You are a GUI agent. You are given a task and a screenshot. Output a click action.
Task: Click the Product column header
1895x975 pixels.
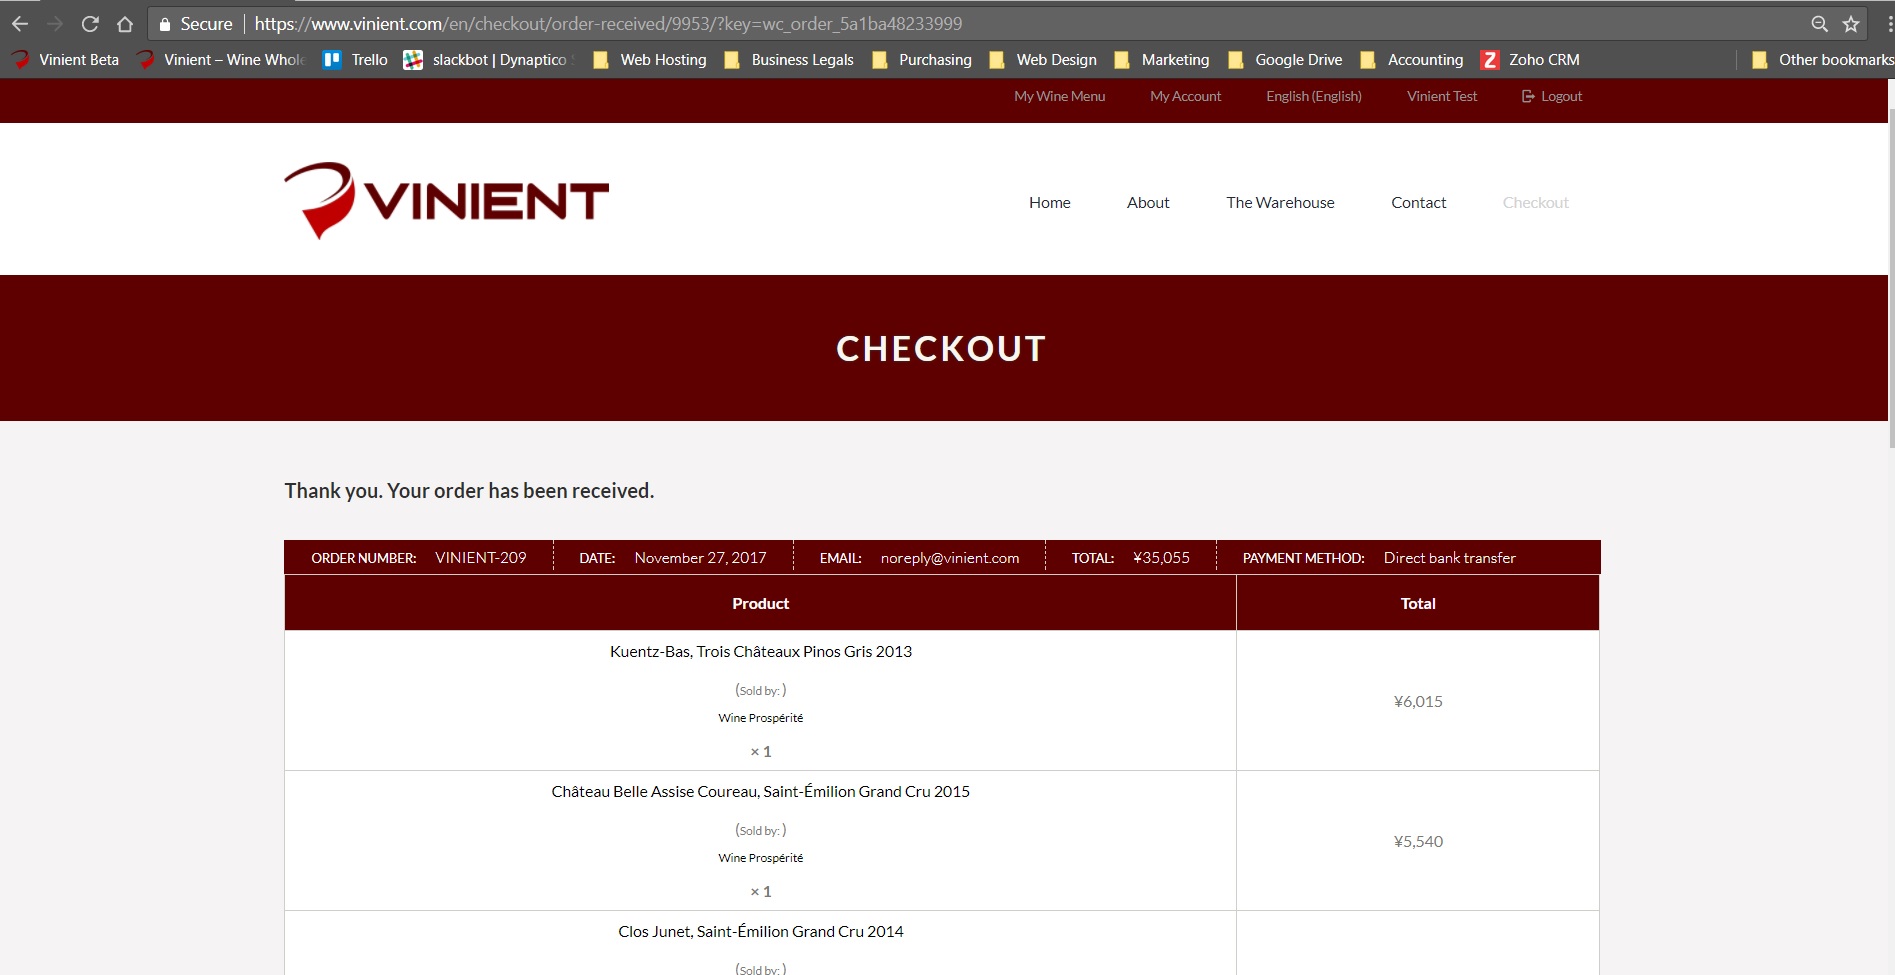tap(760, 603)
